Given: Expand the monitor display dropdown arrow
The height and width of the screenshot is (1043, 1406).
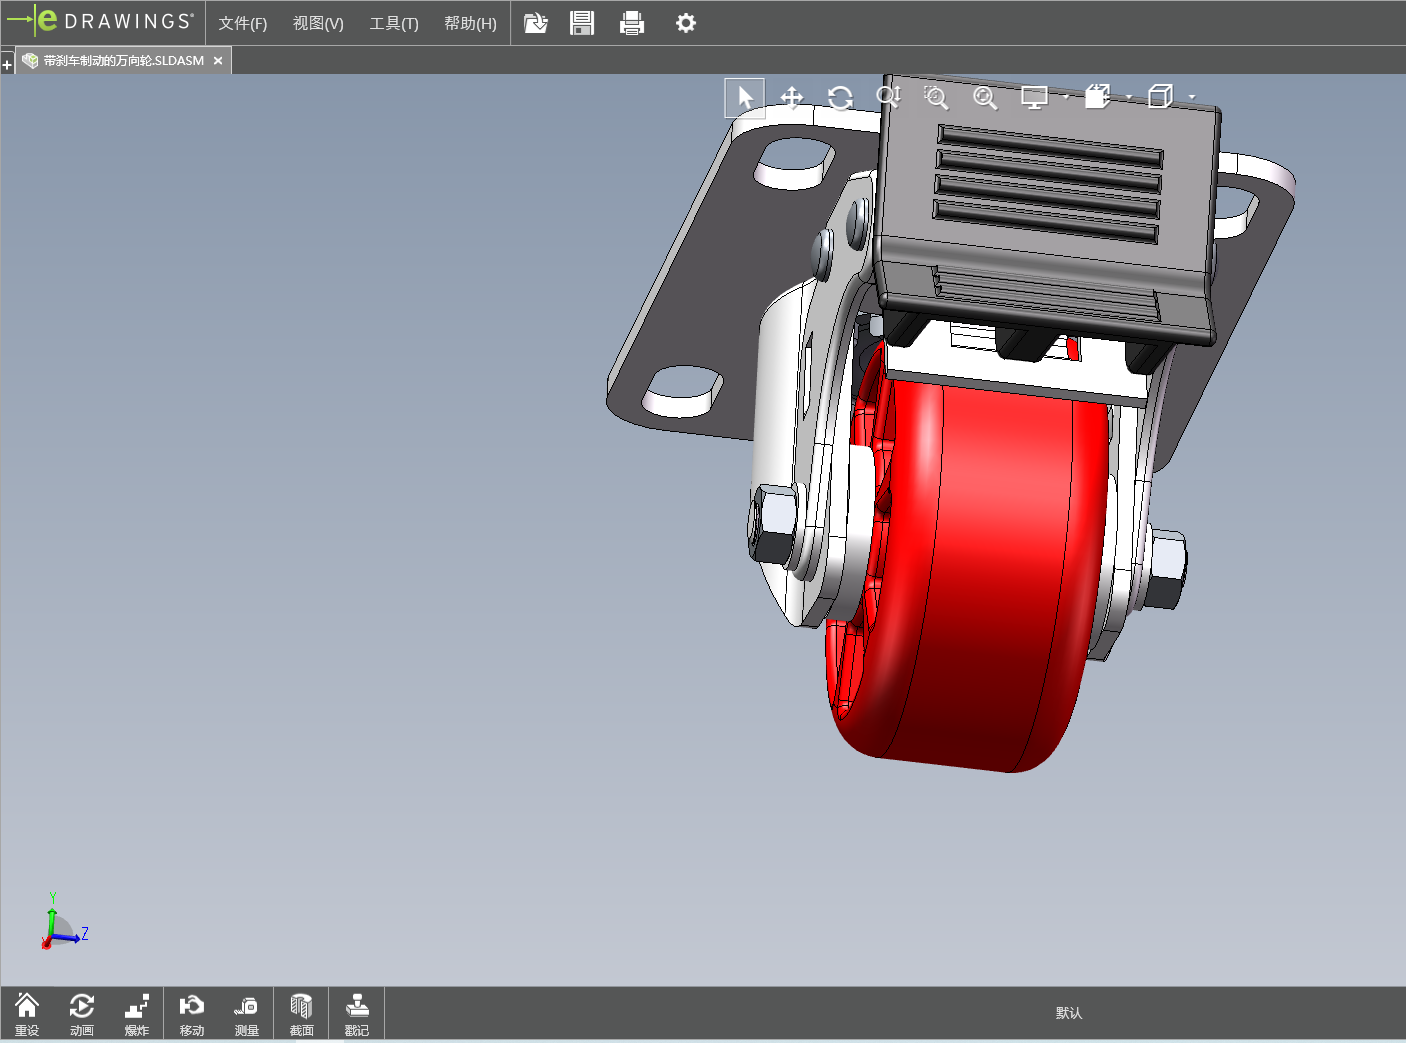Looking at the screenshot, I should coord(1066,97).
